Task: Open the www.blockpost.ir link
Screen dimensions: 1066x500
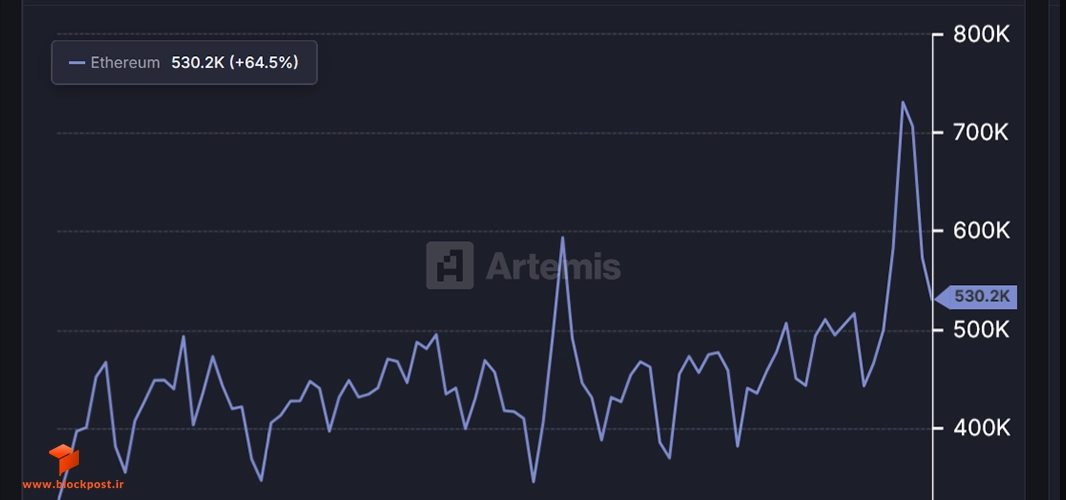Action: tap(73, 485)
